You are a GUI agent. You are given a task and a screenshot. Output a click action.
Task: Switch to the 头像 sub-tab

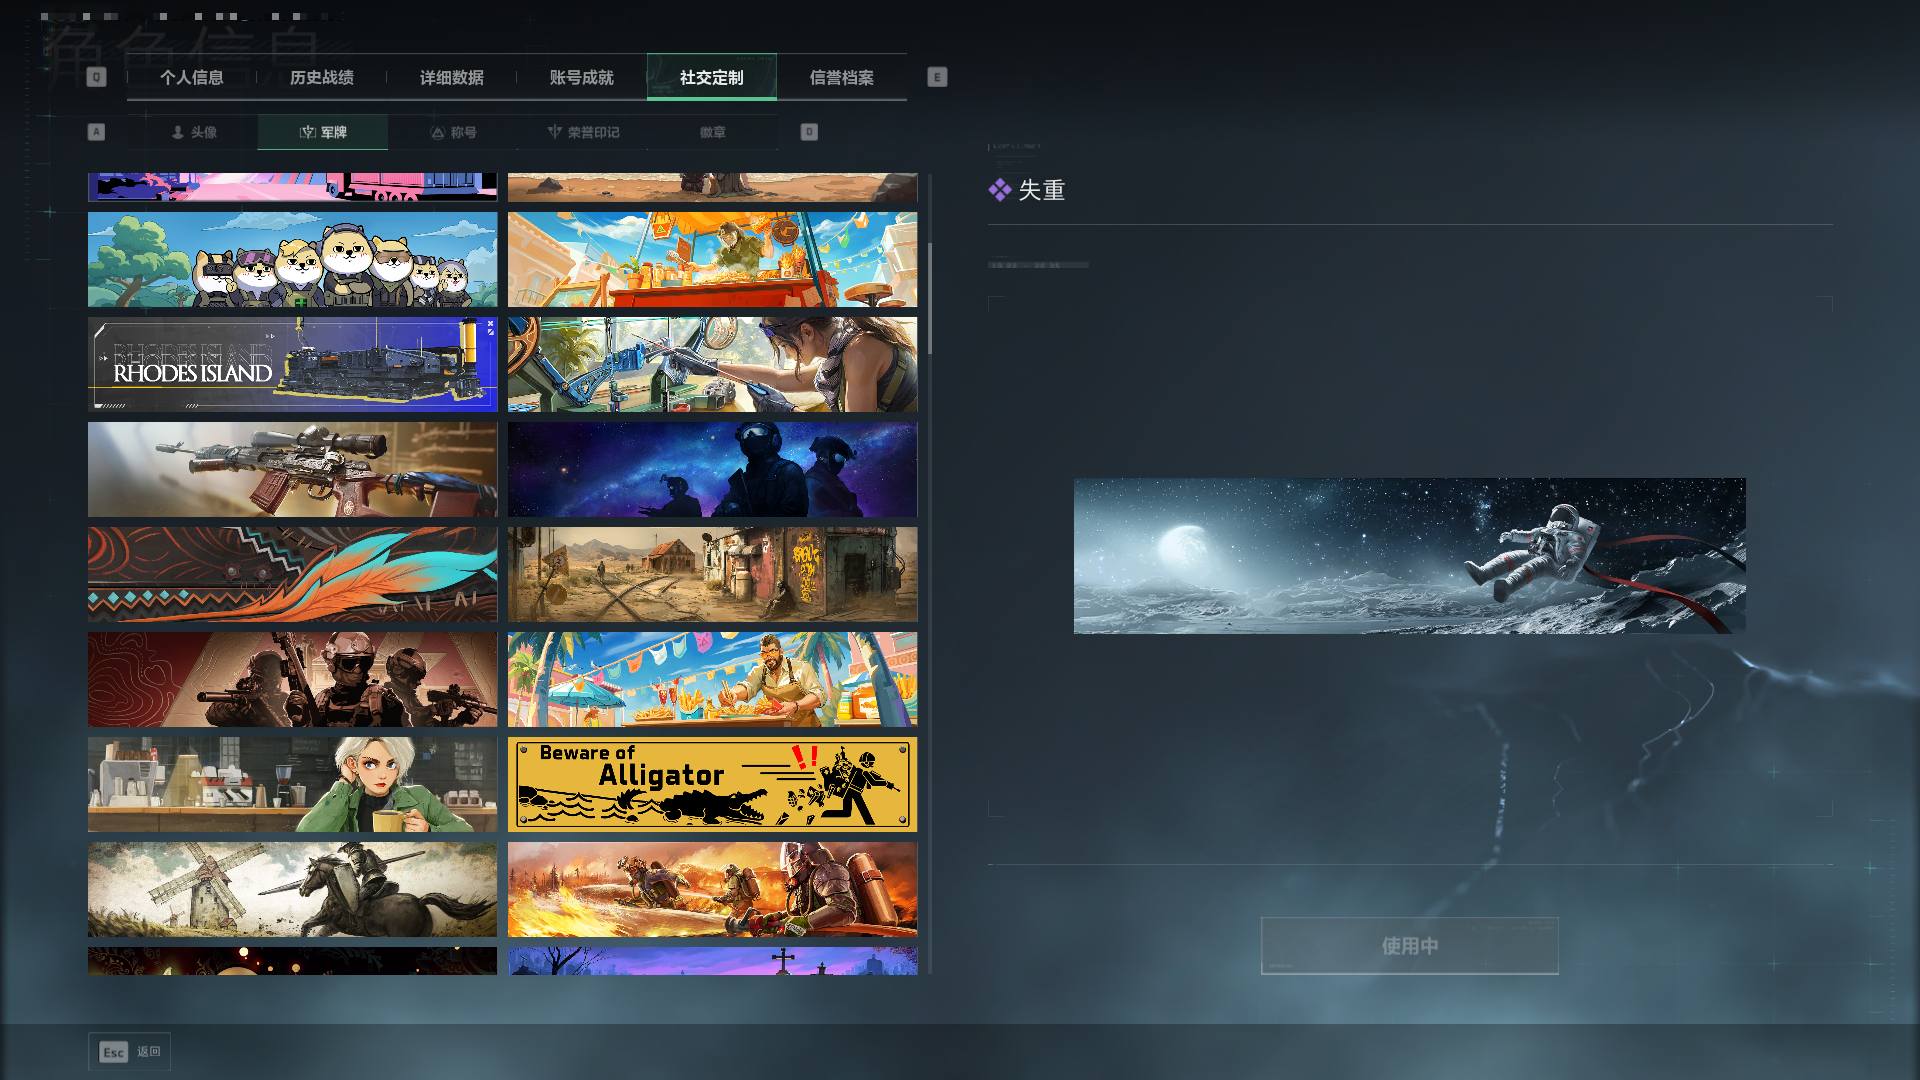click(193, 132)
